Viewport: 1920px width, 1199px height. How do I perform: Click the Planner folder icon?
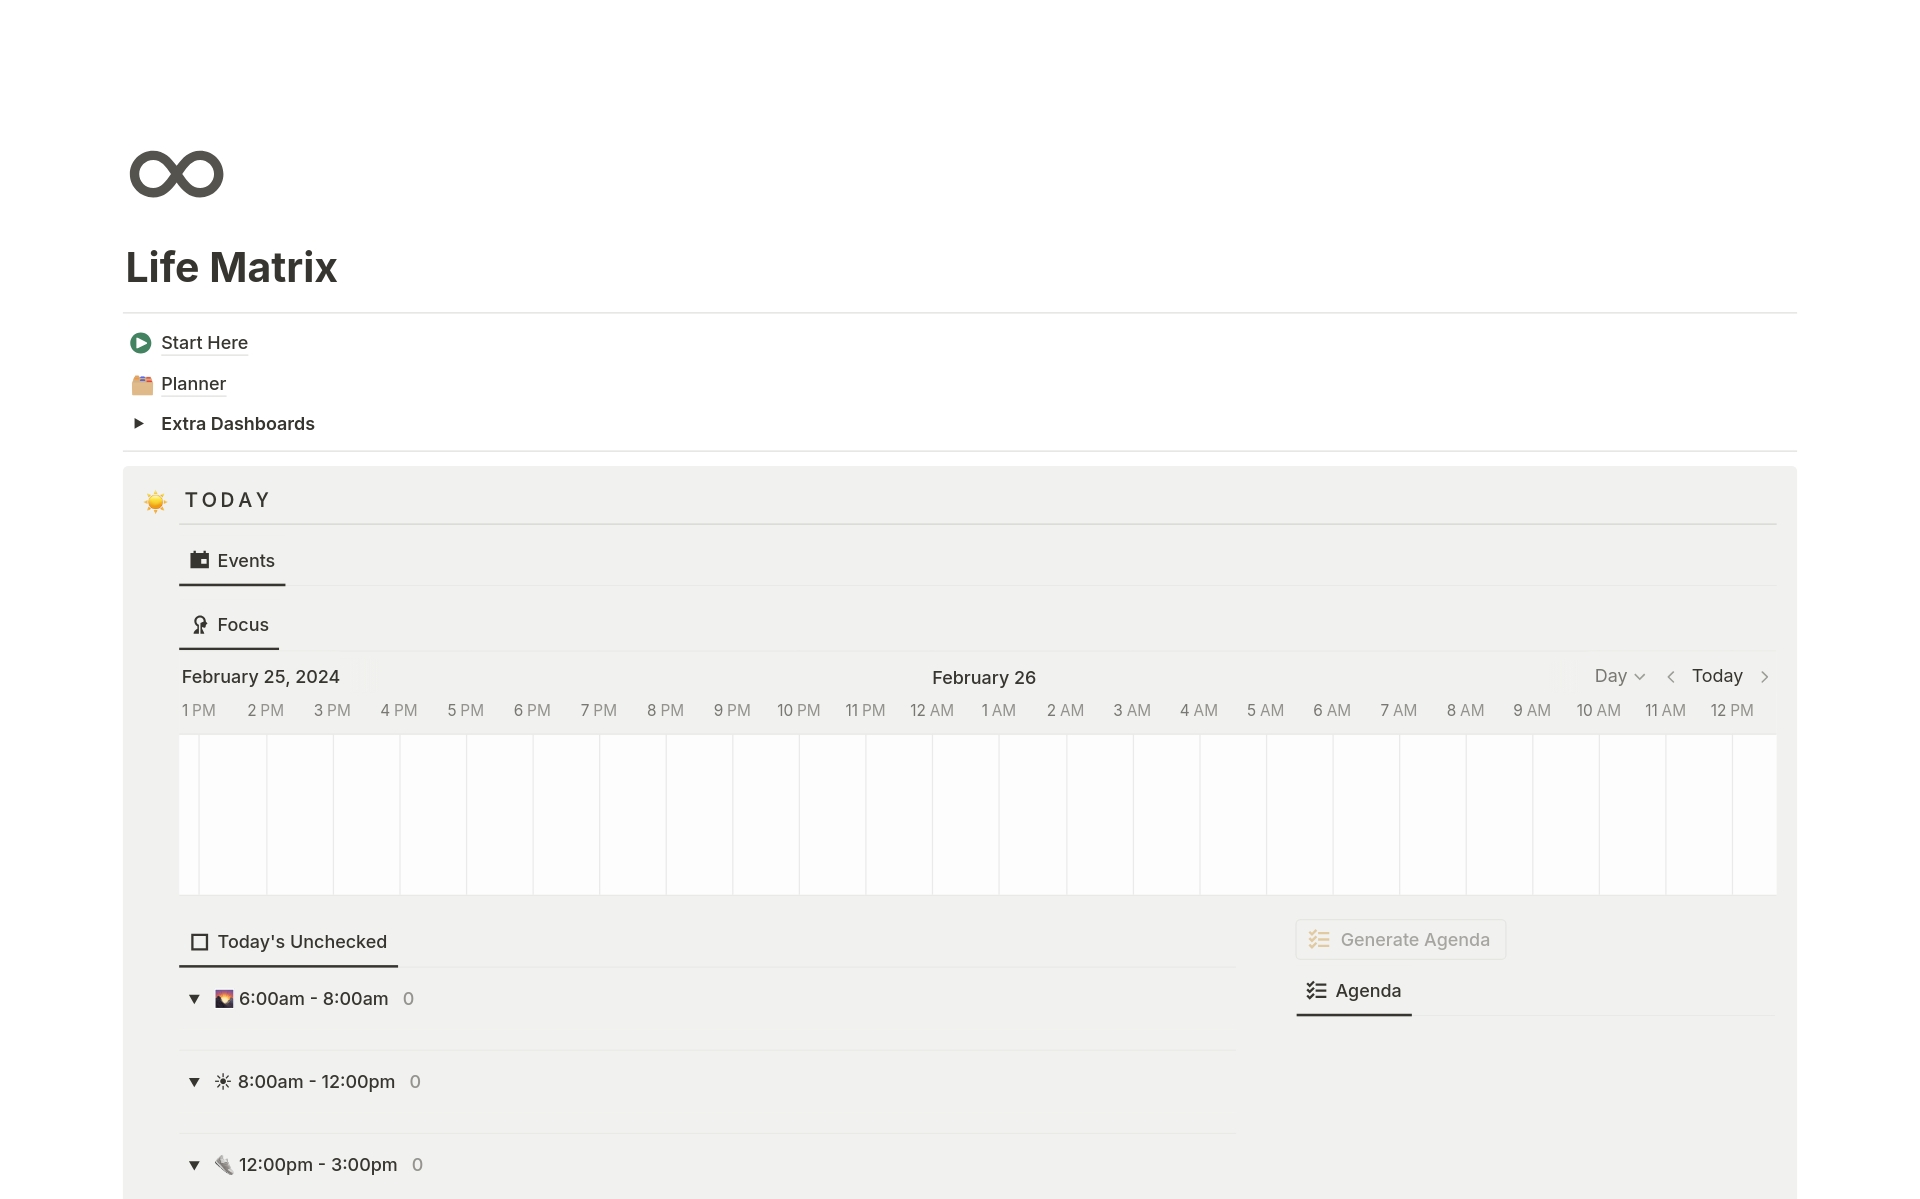tap(142, 384)
